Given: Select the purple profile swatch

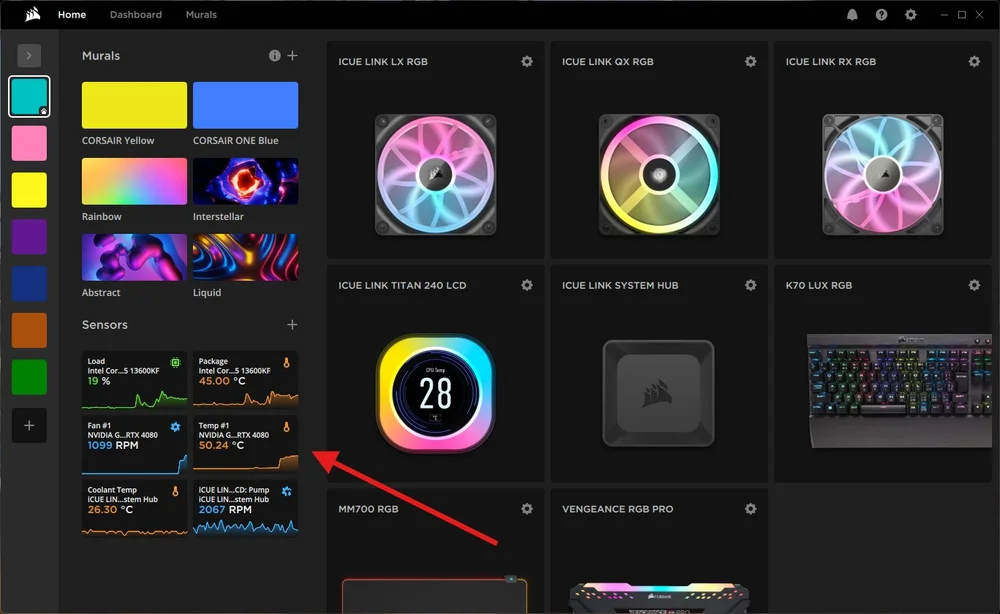Looking at the screenshot, I should pos(29,237).
